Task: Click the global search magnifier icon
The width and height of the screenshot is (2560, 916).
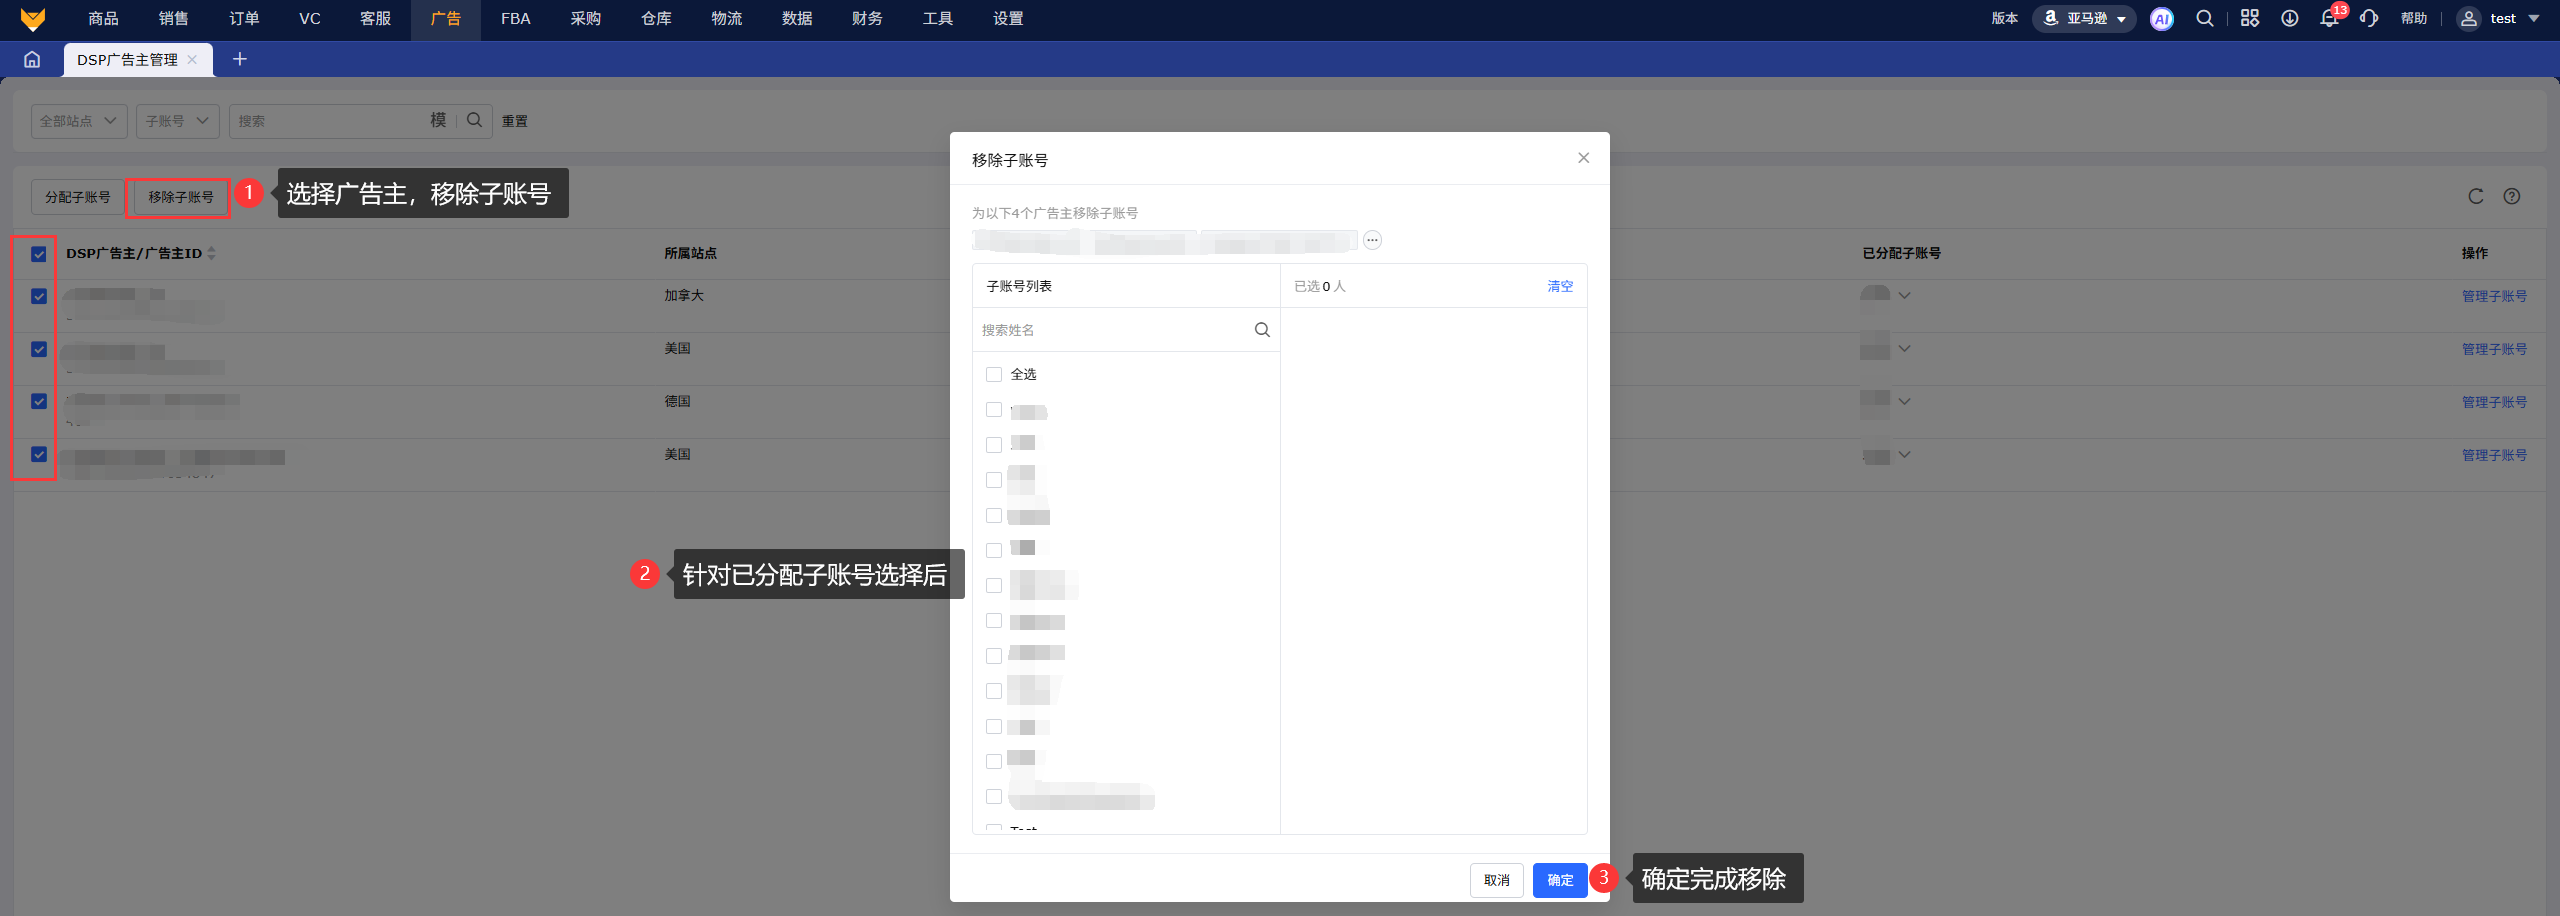Action: [2205, 19]
